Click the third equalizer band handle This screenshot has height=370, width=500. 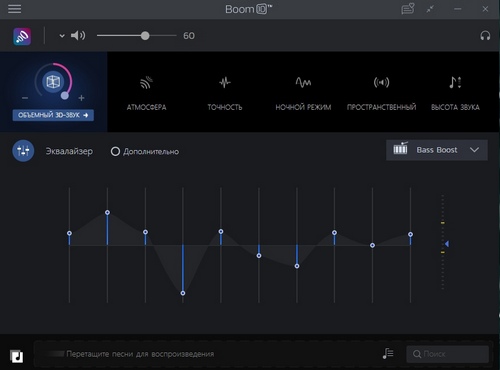(x=145, y=232)
